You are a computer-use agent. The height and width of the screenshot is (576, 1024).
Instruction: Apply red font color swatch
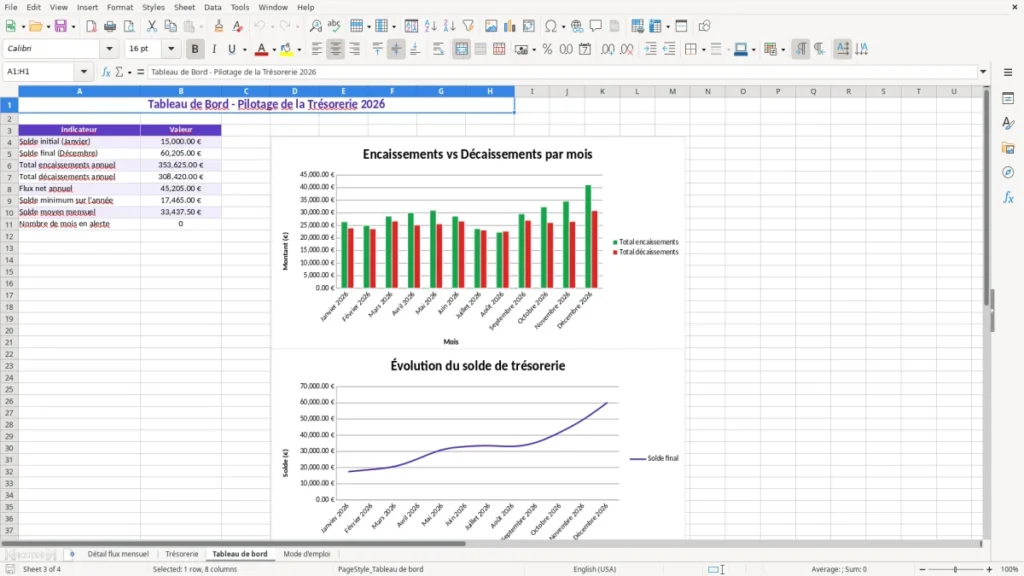coord(261,49)
